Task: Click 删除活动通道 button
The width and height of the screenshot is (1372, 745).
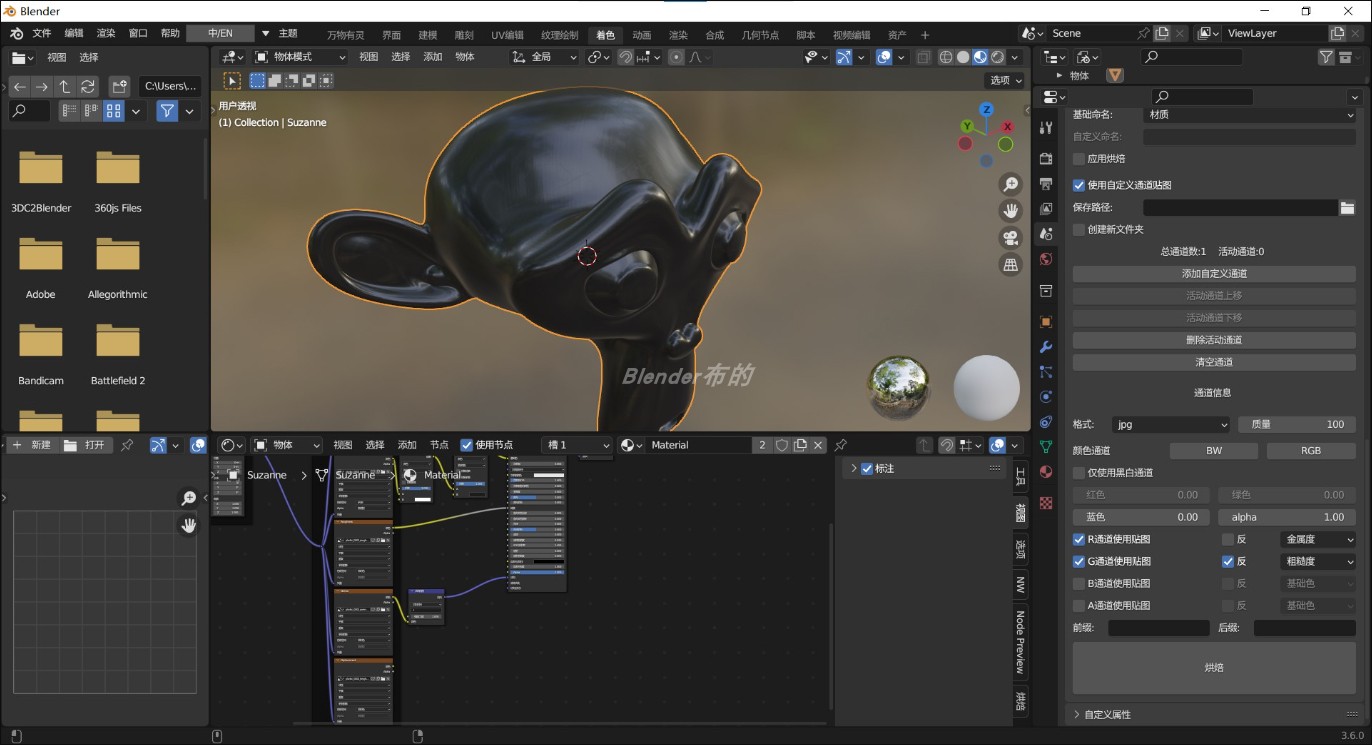Action: 1214,340
